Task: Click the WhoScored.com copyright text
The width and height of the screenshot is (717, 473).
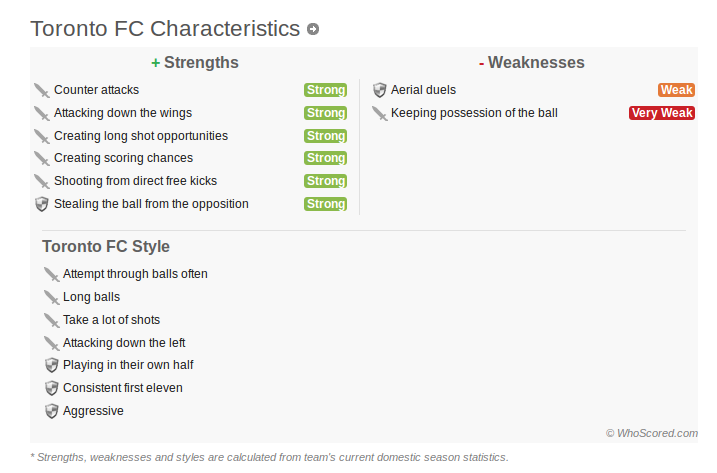Action: [652, 433]
